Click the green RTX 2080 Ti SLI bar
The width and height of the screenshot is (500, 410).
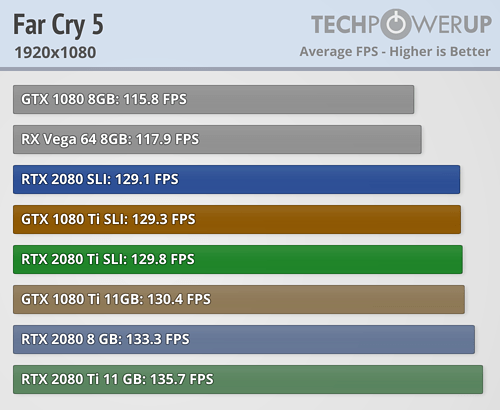point(238,259)
